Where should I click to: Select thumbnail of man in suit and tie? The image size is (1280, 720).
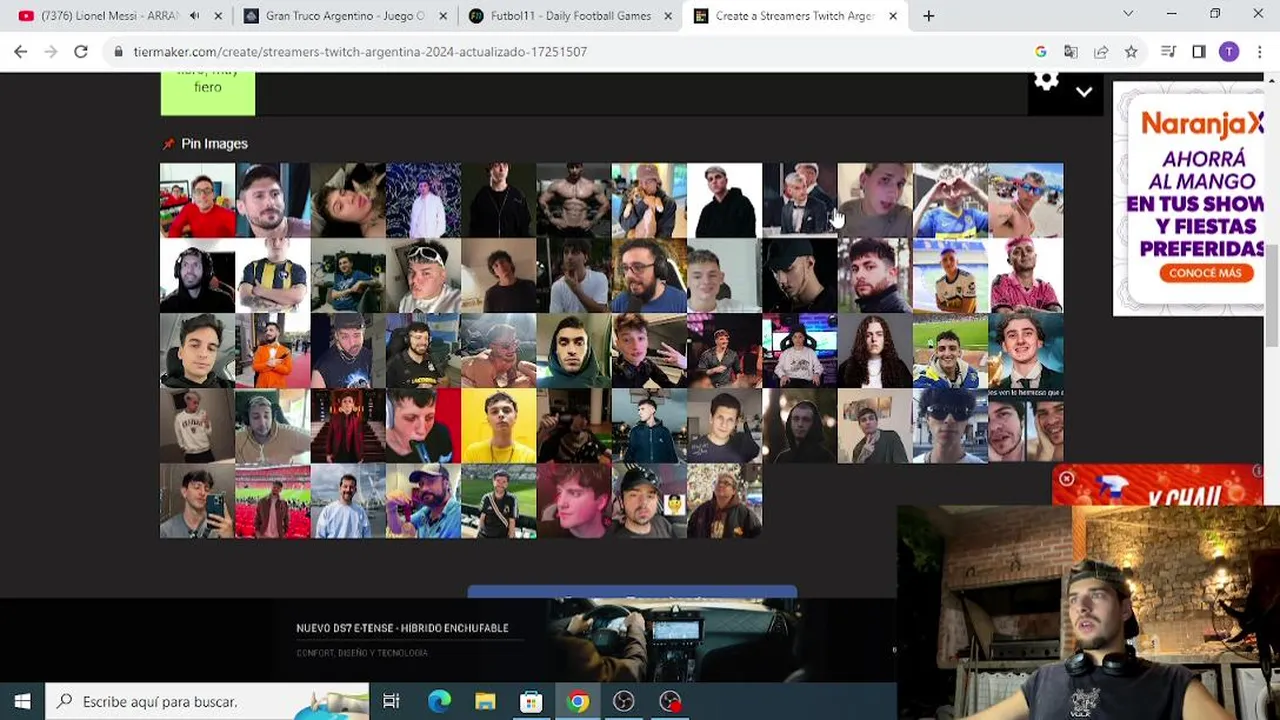pyautogui.click(x=1026, y=351)
